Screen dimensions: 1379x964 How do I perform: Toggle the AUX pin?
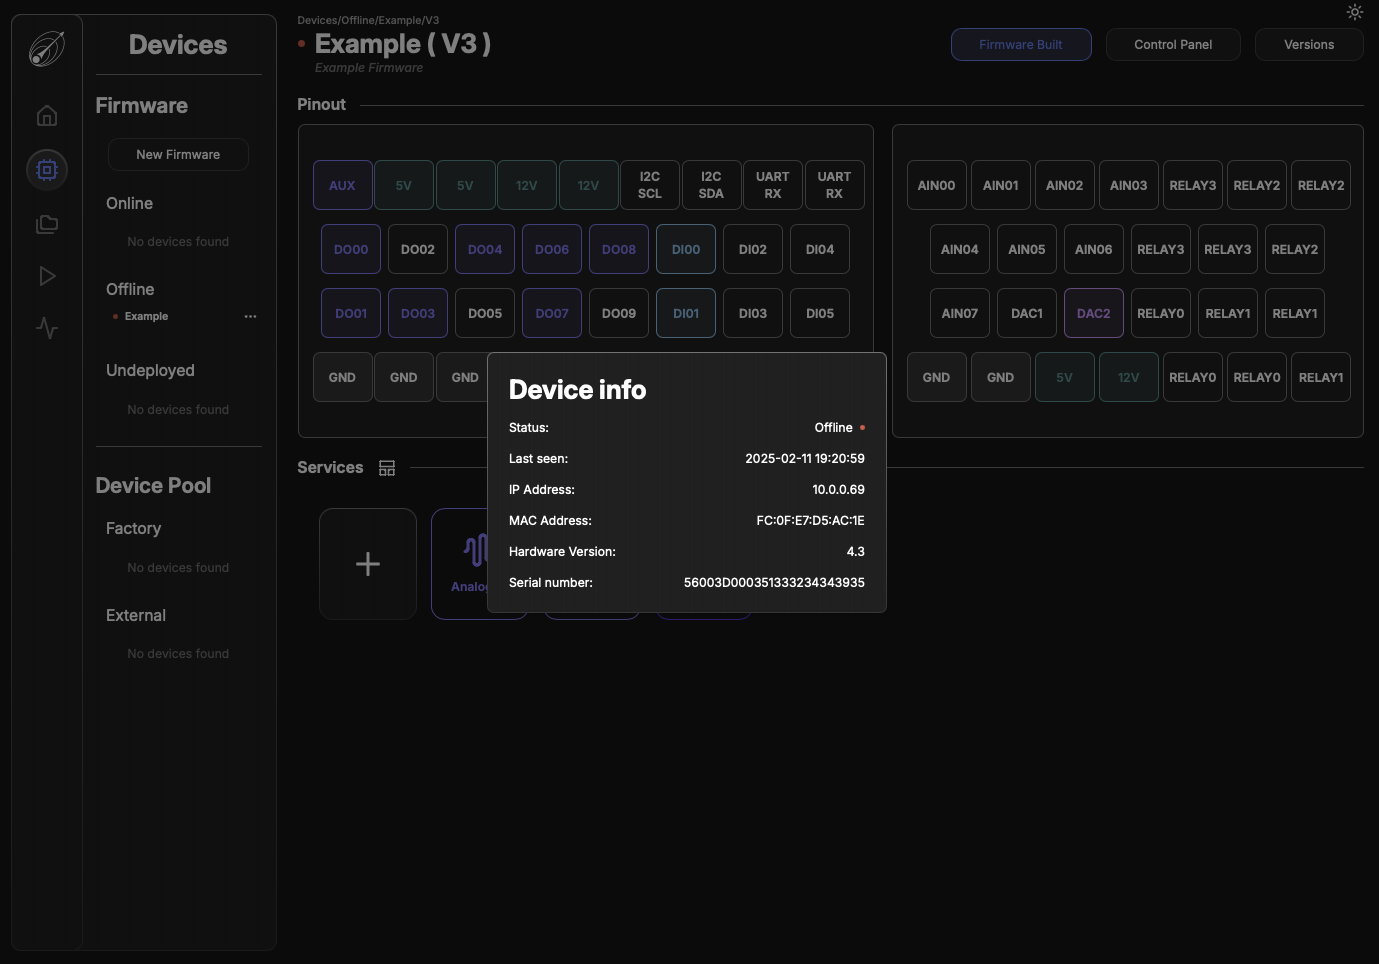point(342,186)
